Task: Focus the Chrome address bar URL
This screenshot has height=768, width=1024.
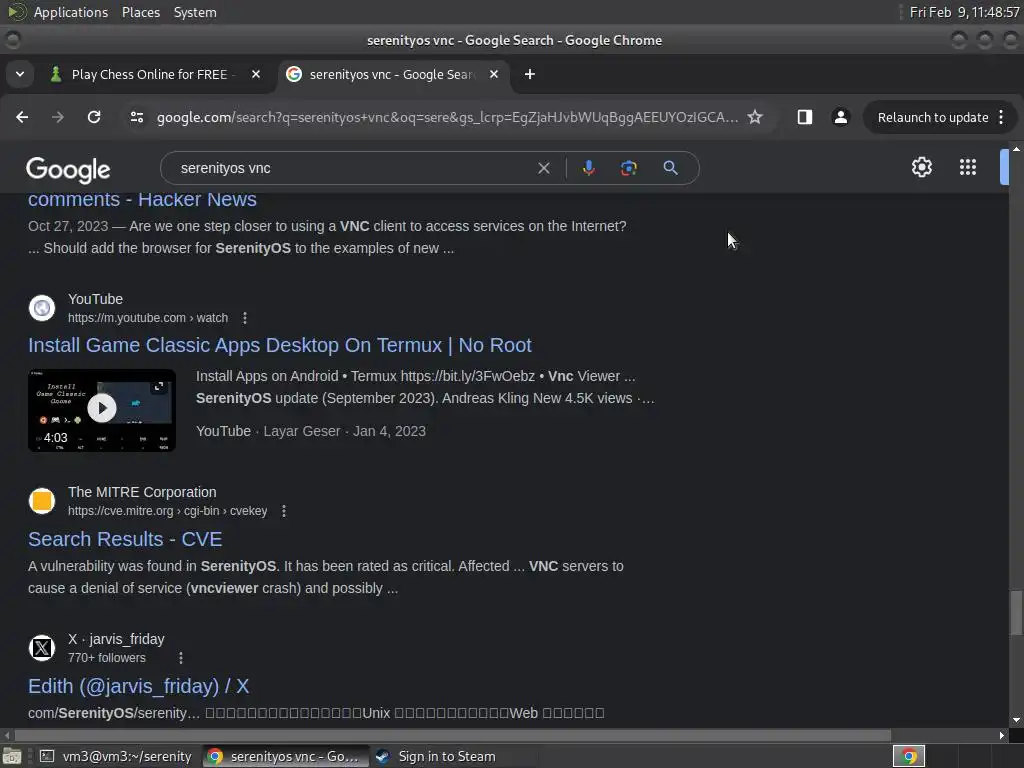Action: click(x=447, y=118)
